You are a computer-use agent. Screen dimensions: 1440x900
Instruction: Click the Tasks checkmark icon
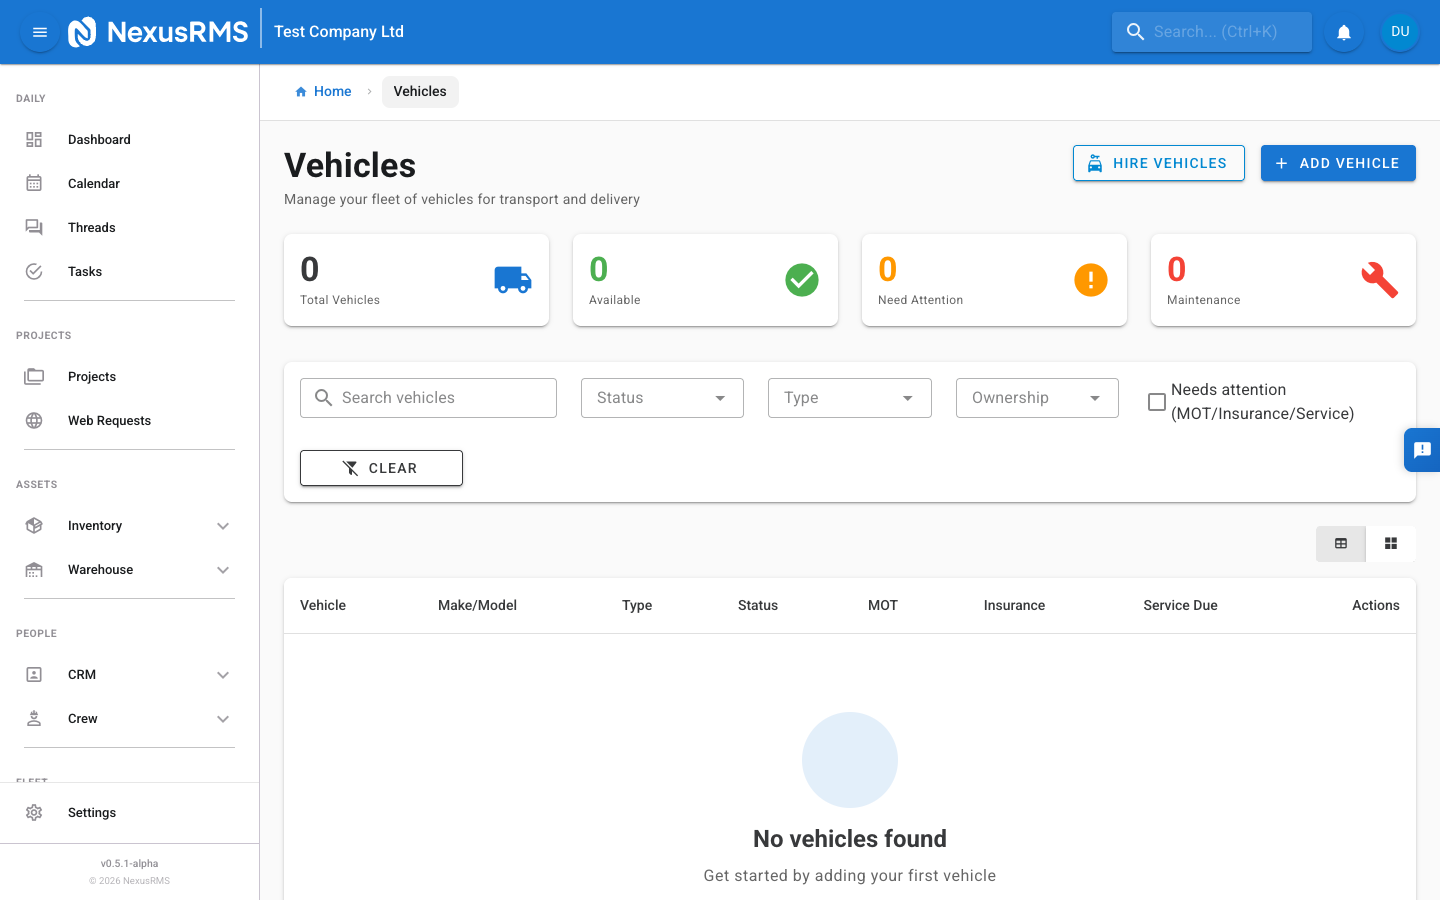coord(34,271)
